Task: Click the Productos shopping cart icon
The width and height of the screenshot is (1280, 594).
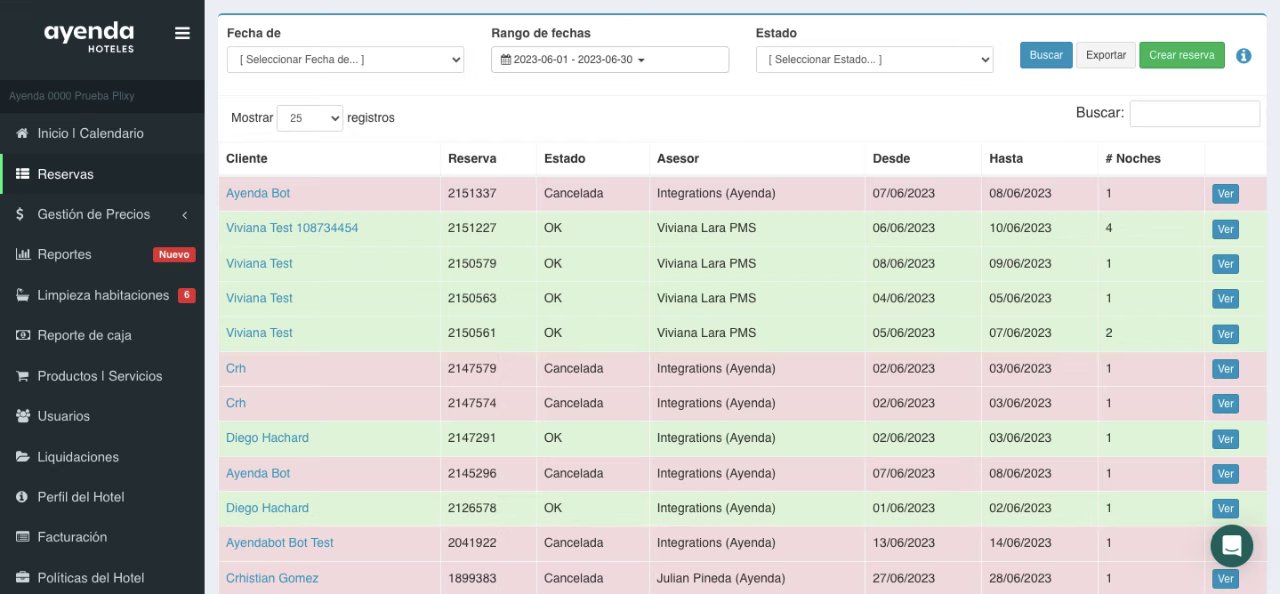Action: click(22, 376)
